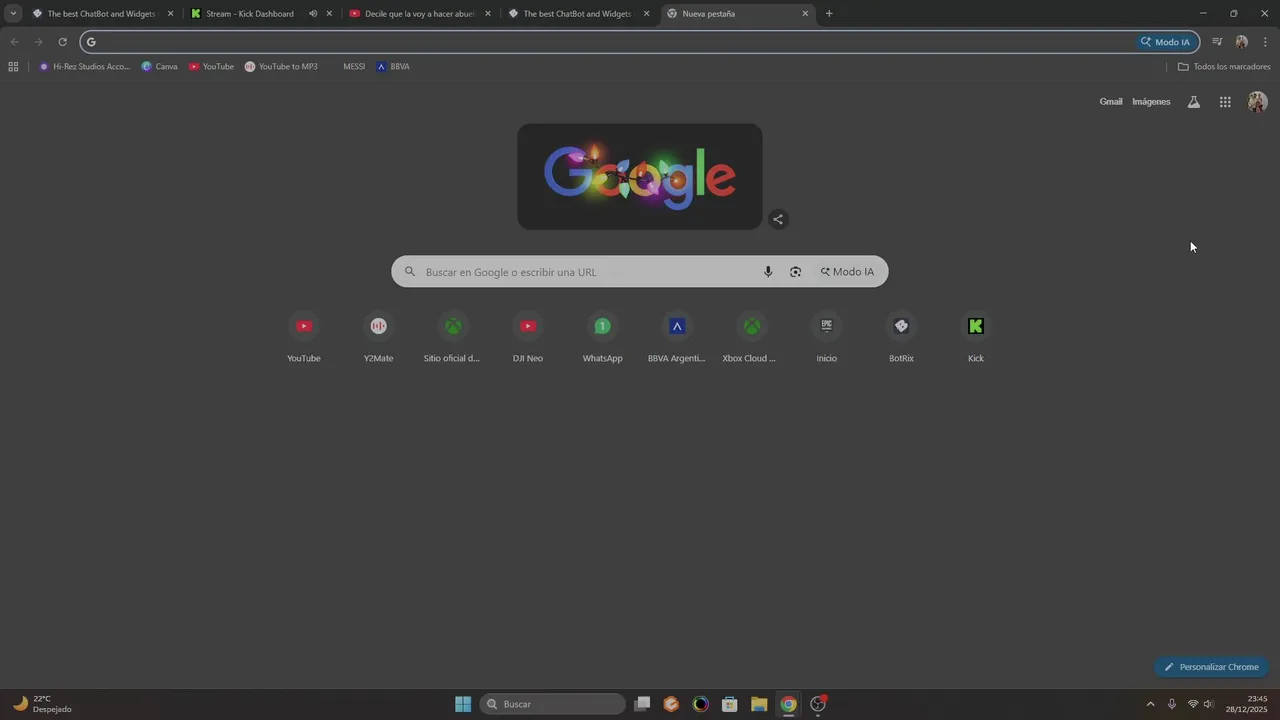Click Personalizar Chrome button
The width and height of the screenshot is (1280, 720).
(1211, 667)
